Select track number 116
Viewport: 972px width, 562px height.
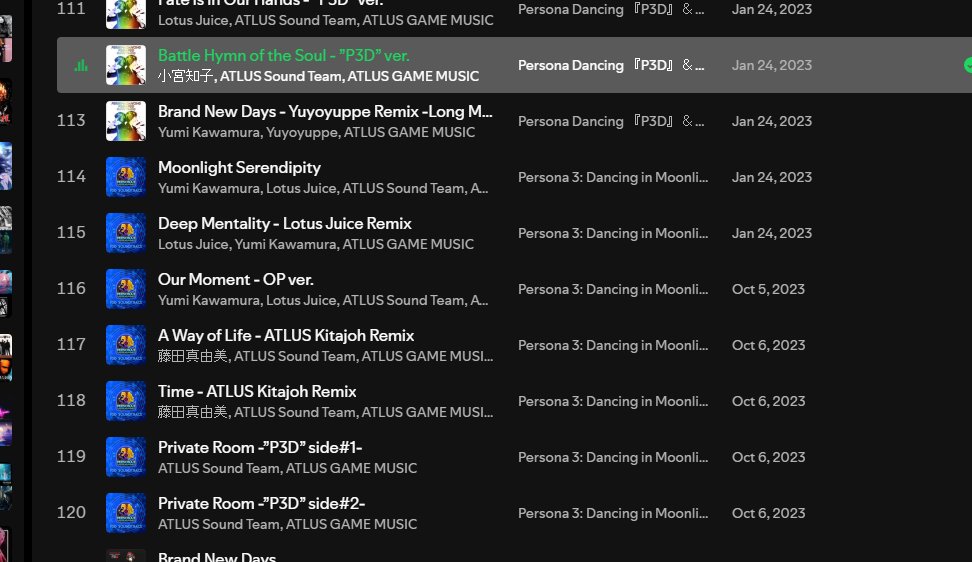(71, 288)
